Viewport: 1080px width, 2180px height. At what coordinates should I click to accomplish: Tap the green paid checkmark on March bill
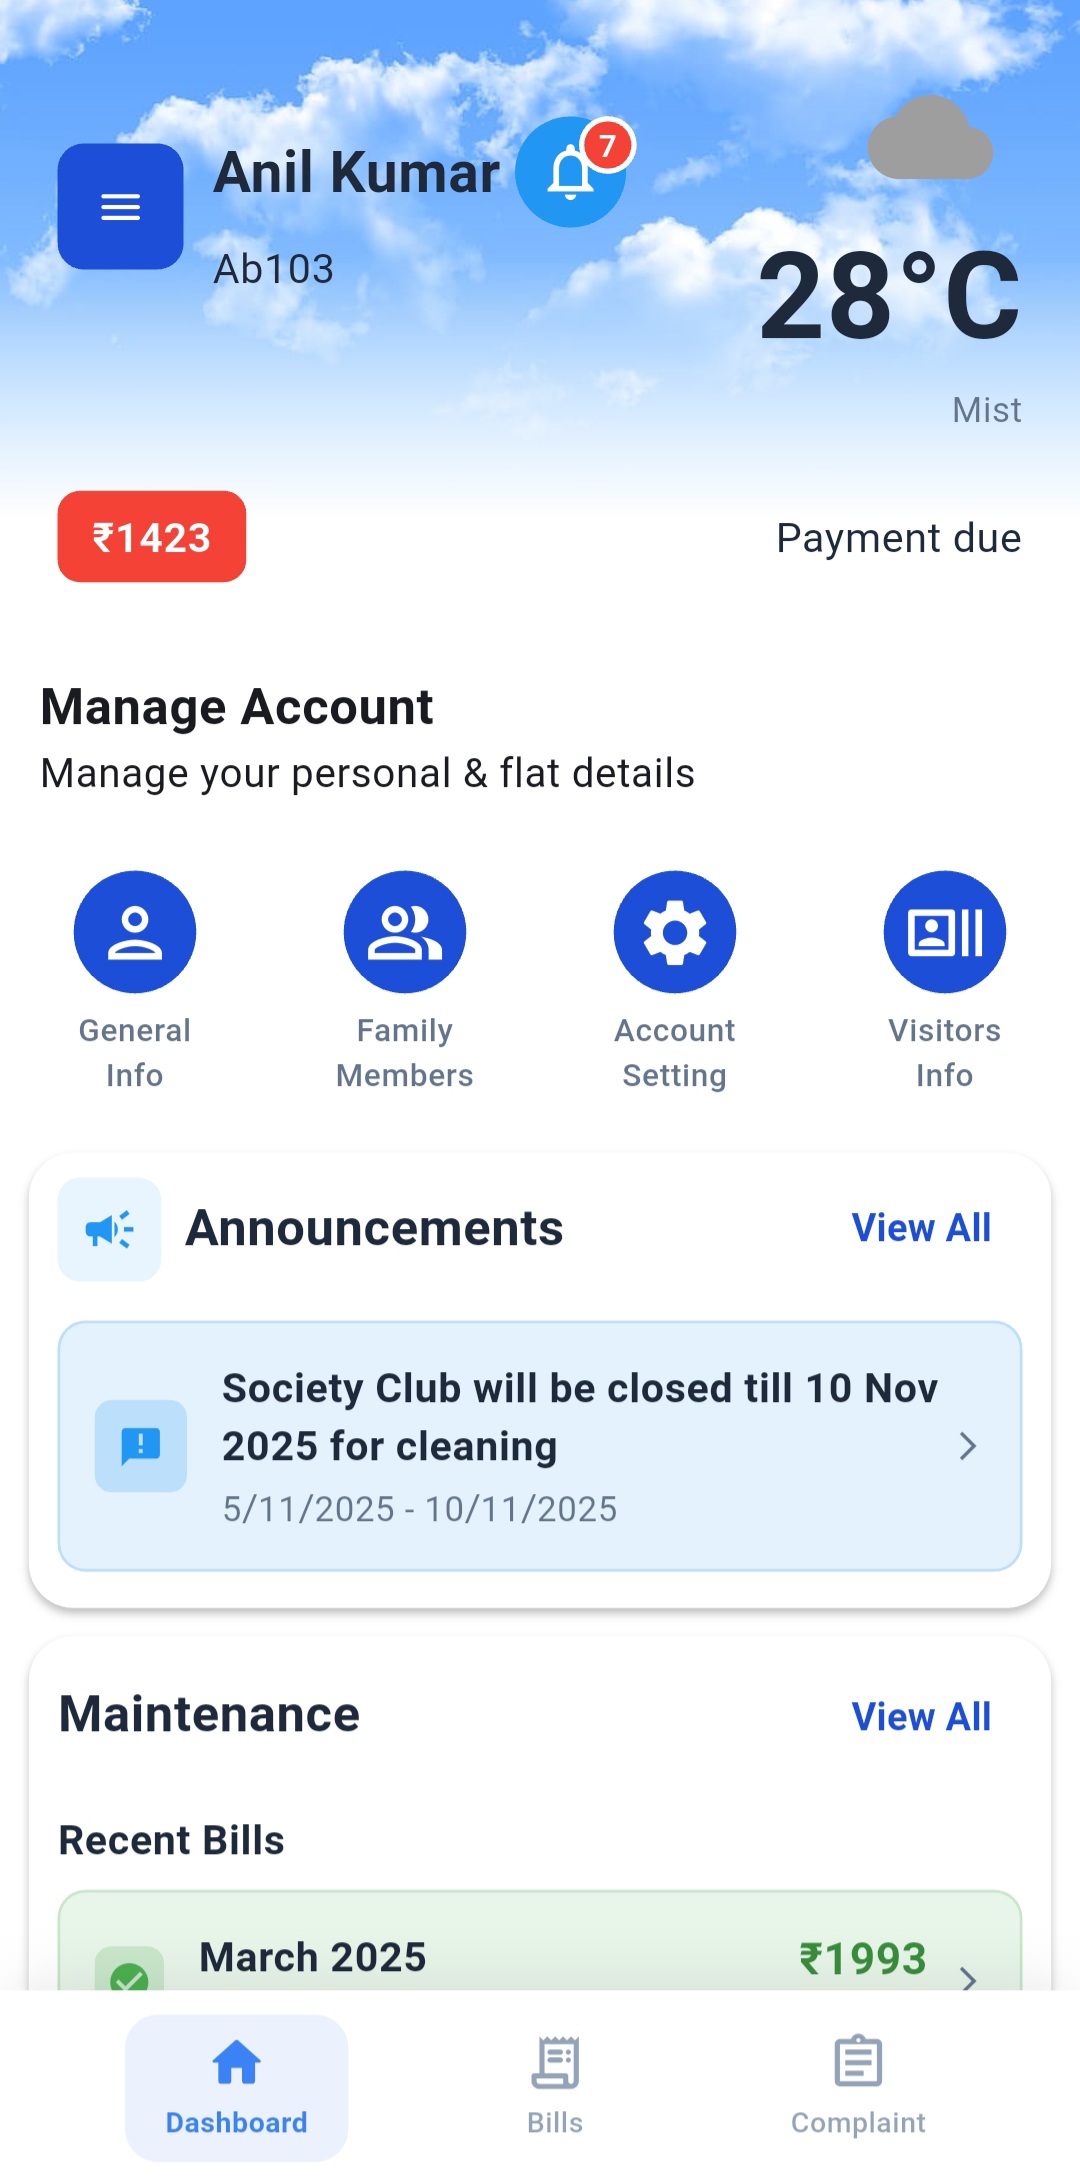coord(129,1973)
